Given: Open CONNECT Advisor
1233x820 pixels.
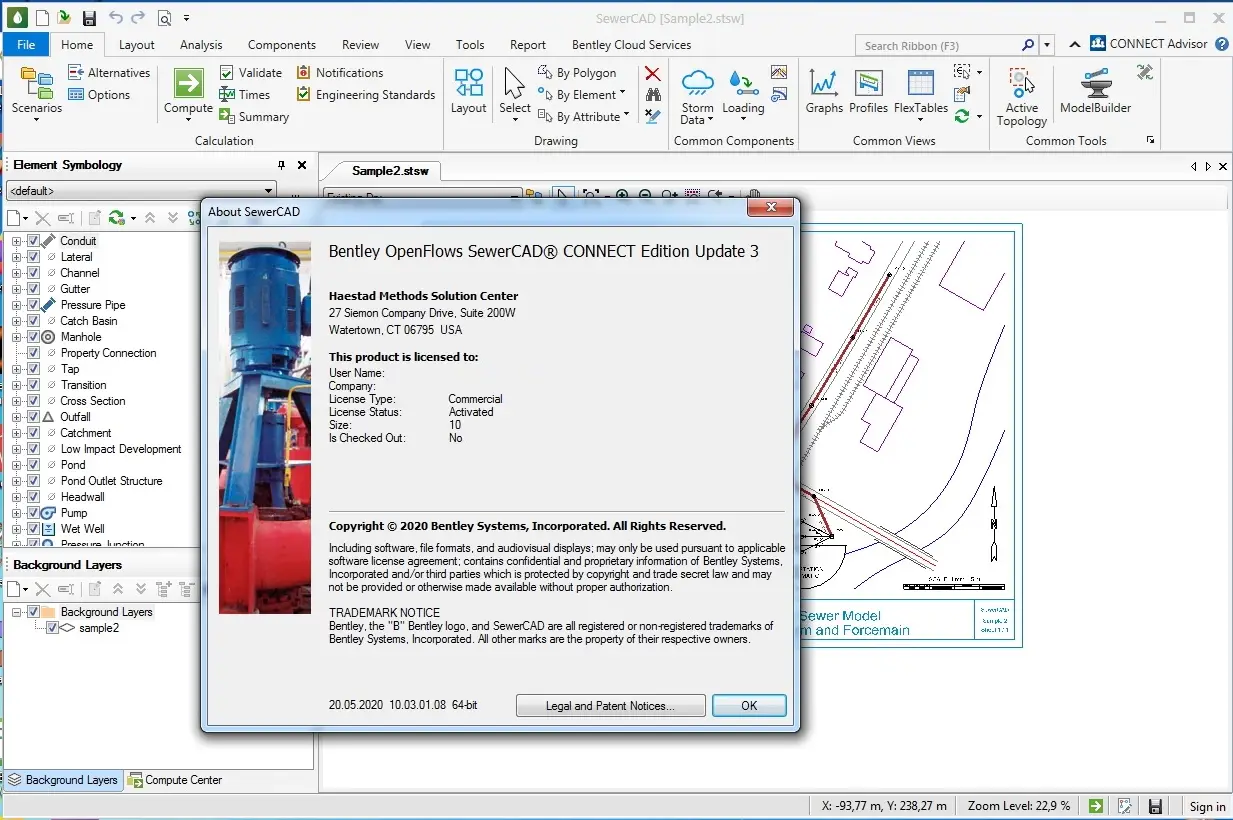Looking at the screenshot, I should 1149,44.
